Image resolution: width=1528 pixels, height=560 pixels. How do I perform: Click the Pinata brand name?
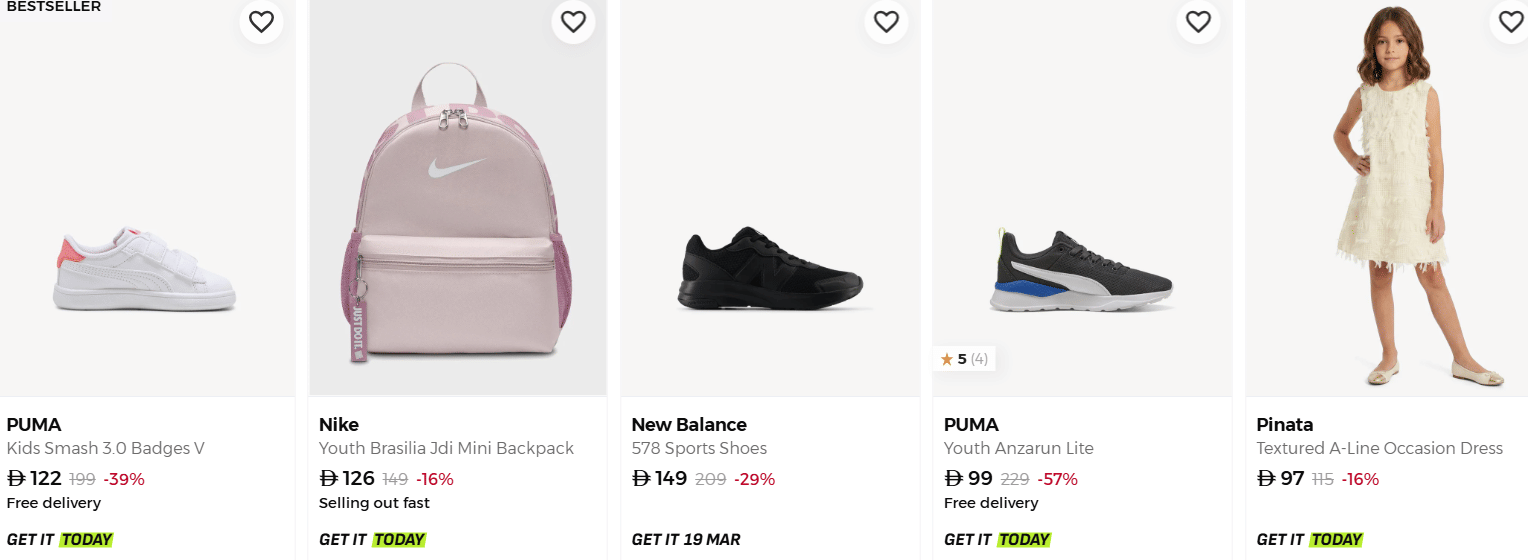click(x=1284, y=424)
